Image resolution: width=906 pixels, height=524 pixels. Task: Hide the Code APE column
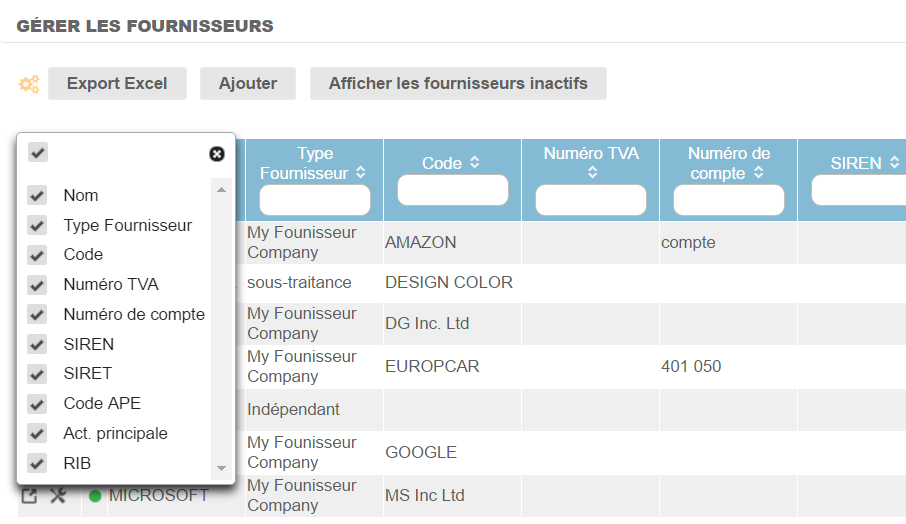click(x=38, y=404)
